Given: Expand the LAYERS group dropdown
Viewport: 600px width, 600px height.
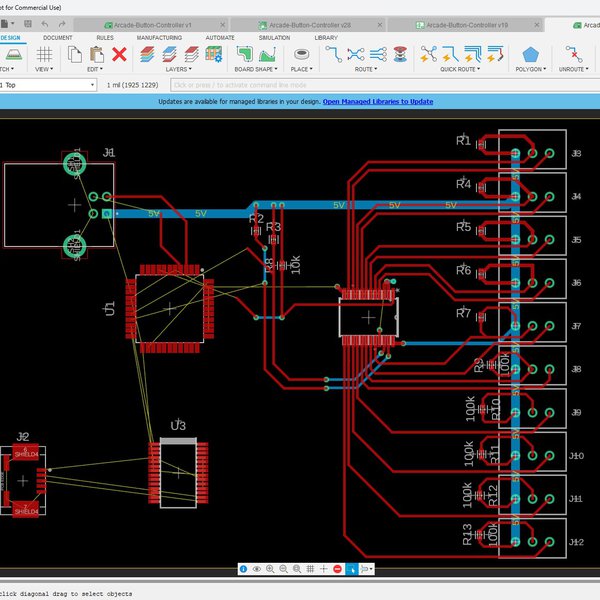Looking at the screenshot, I should pyautogui.click(x=179, y=69).
